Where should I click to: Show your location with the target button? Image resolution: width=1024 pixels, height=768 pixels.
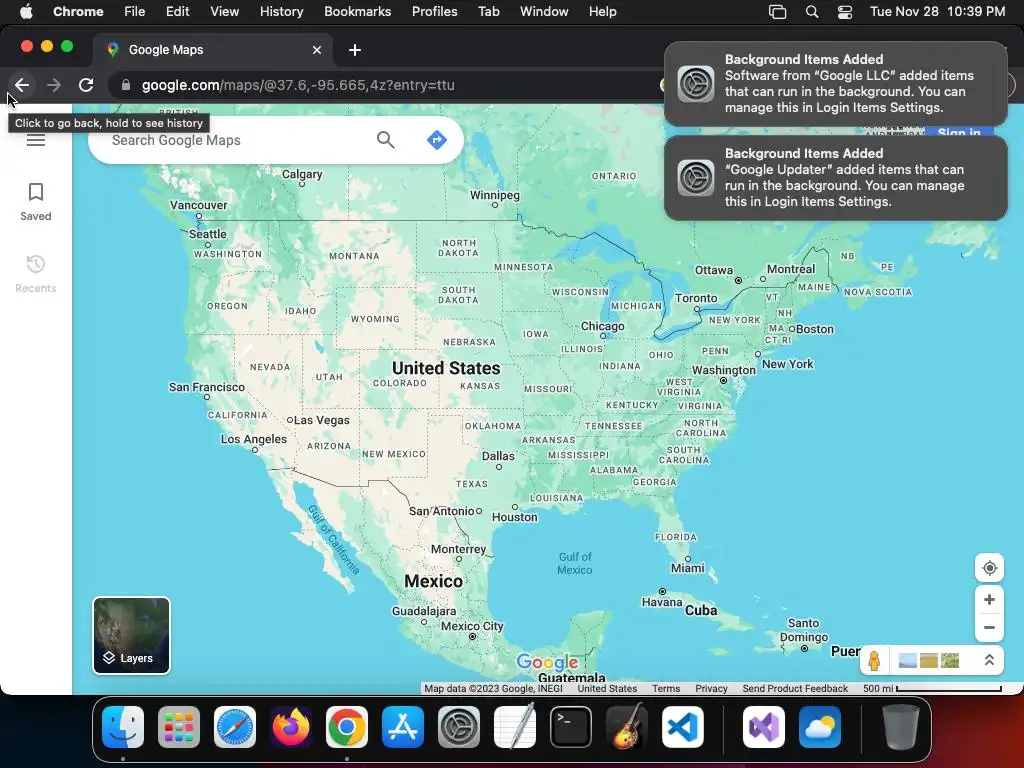989,568
